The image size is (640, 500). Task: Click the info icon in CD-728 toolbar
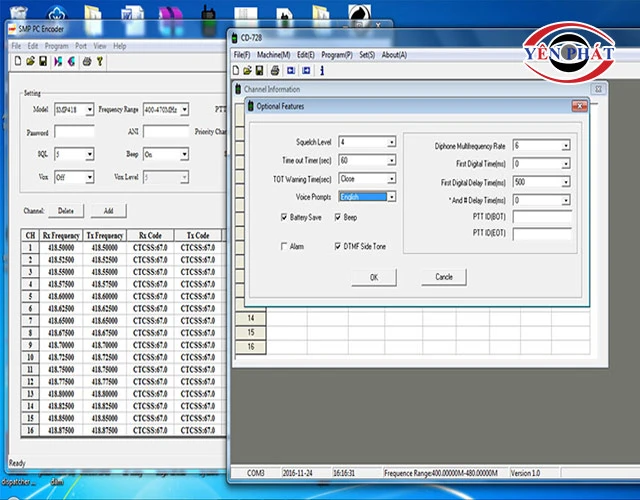[321, 71]
